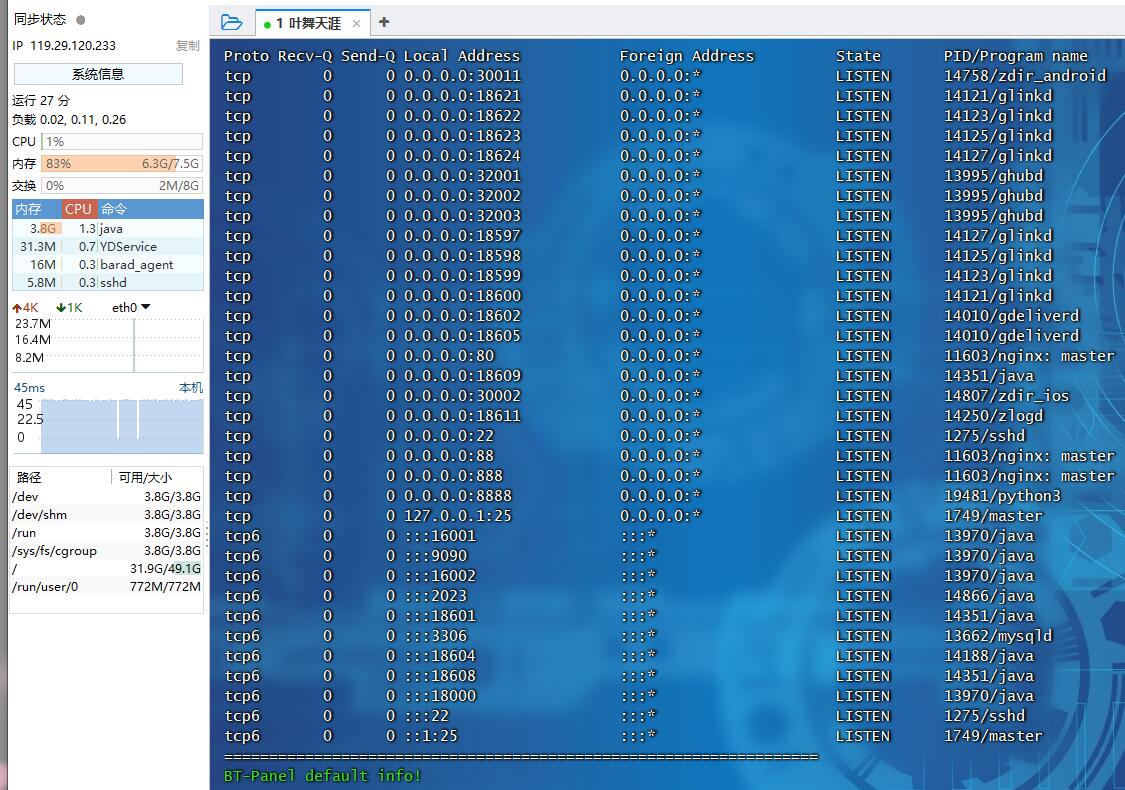Click the download speed indicator 1K

70,307
